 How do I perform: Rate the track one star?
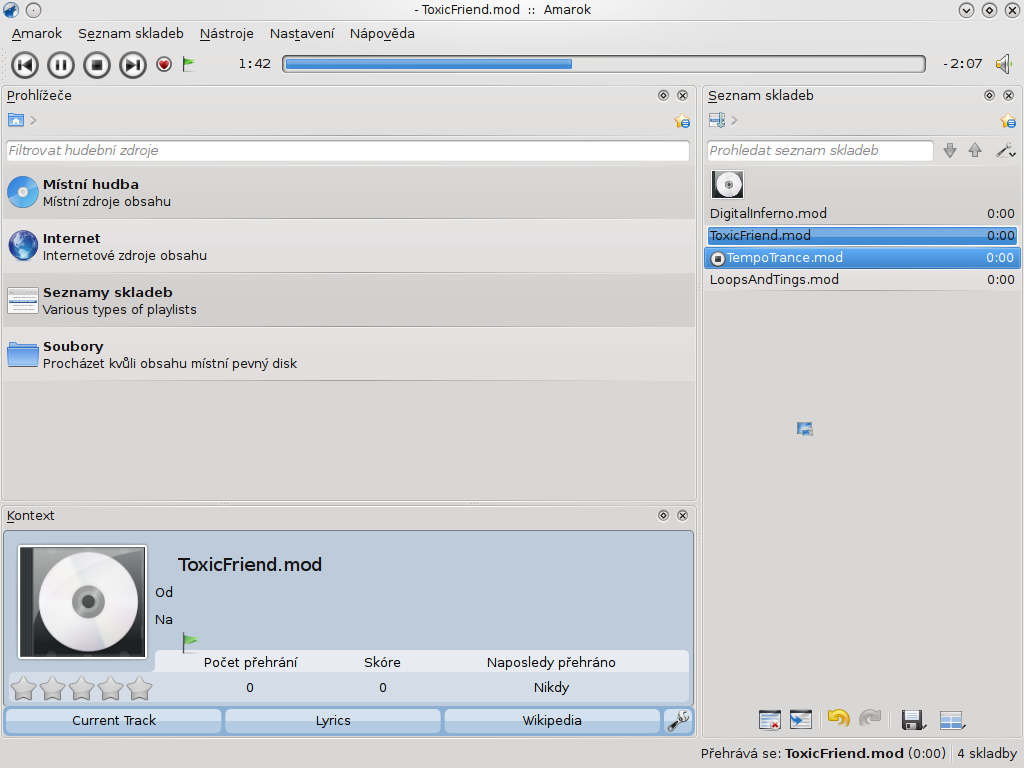pos(24,688)
